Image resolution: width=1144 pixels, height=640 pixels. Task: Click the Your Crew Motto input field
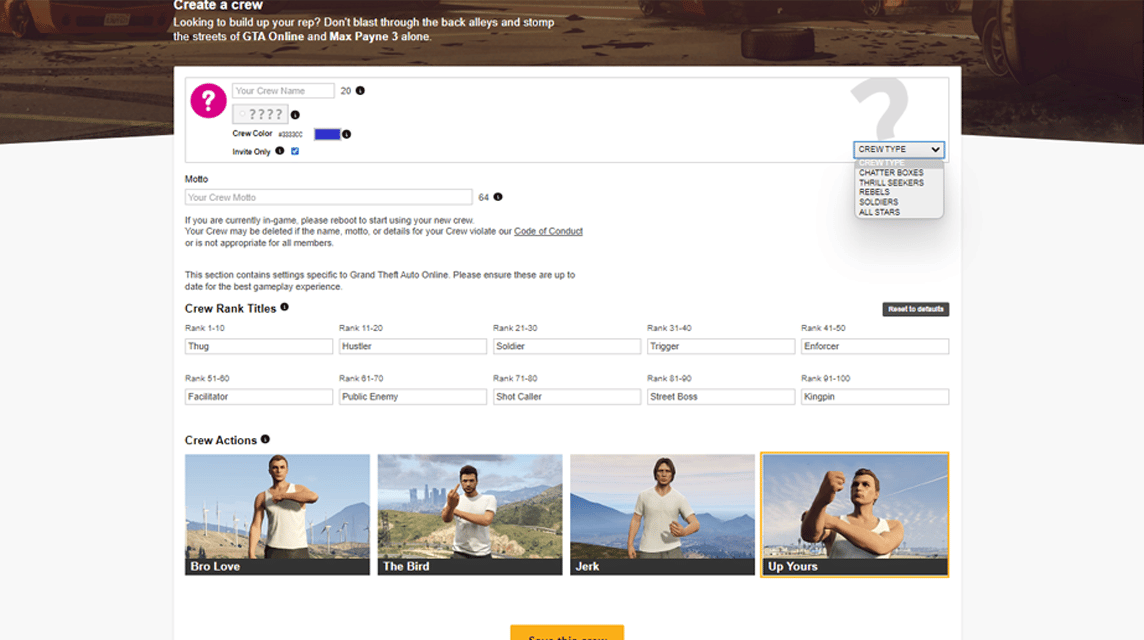pyautogui.click(x=328, y=197)
